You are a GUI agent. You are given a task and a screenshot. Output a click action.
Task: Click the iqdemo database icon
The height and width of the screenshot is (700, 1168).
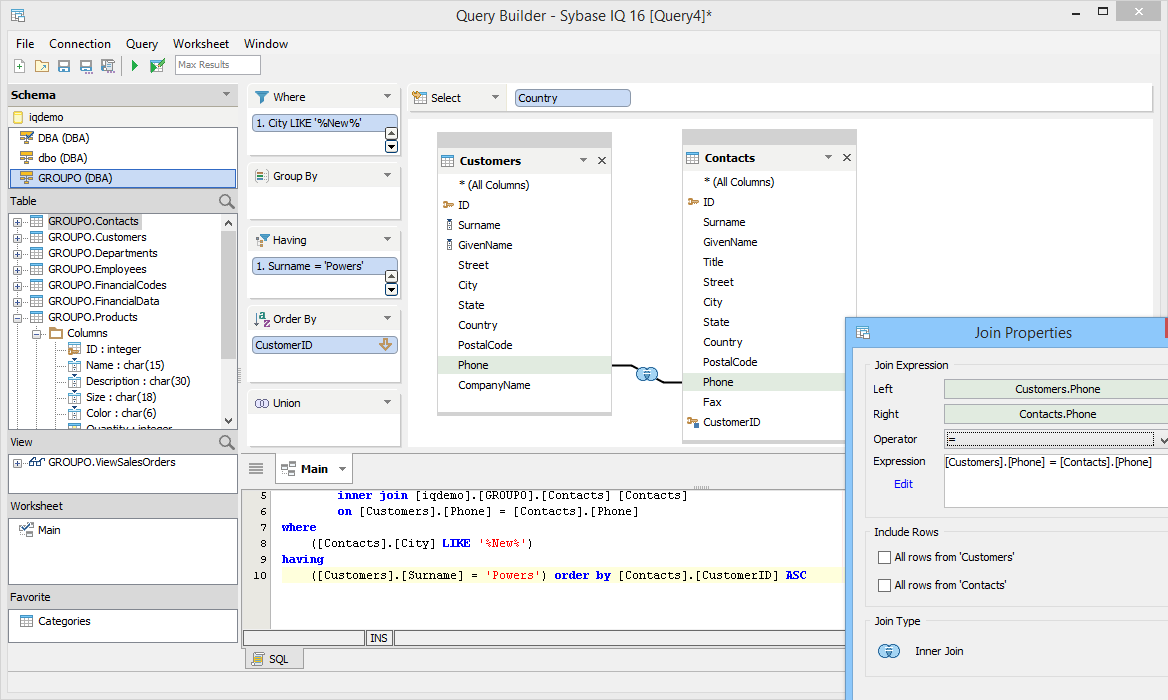18,117
